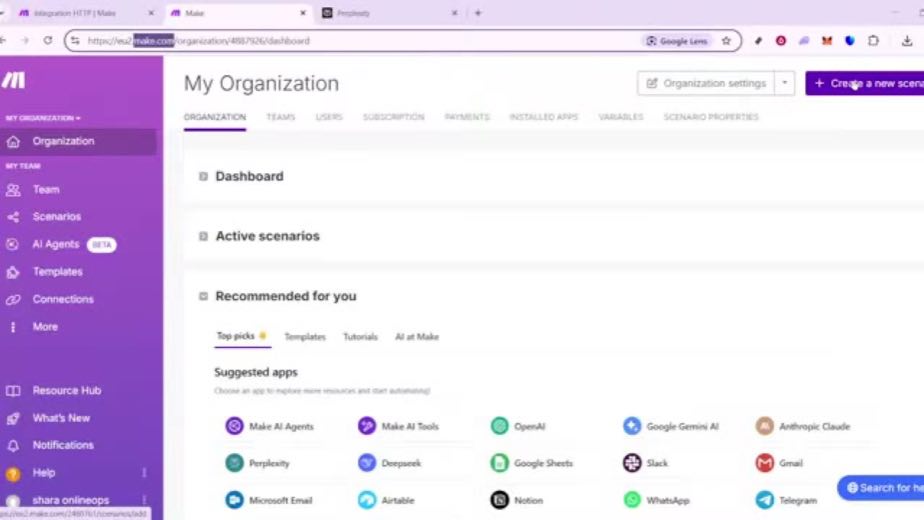This screenshot has width=924, height=520.
Task: Expand the More sidebar menu
Action: point(45,327)
